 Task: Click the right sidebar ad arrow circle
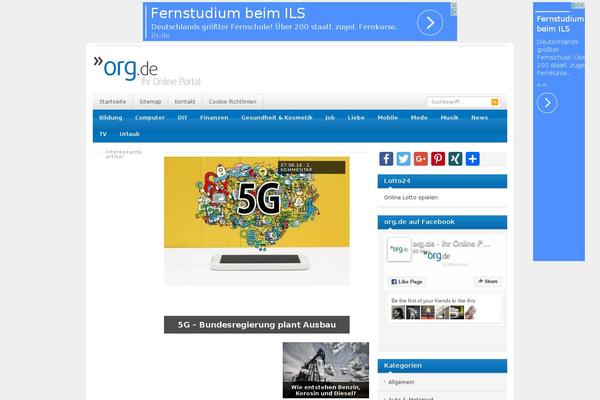tap(547, 103)
